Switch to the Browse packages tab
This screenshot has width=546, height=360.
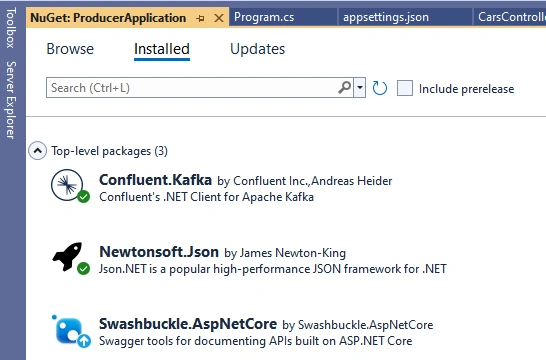70,49
